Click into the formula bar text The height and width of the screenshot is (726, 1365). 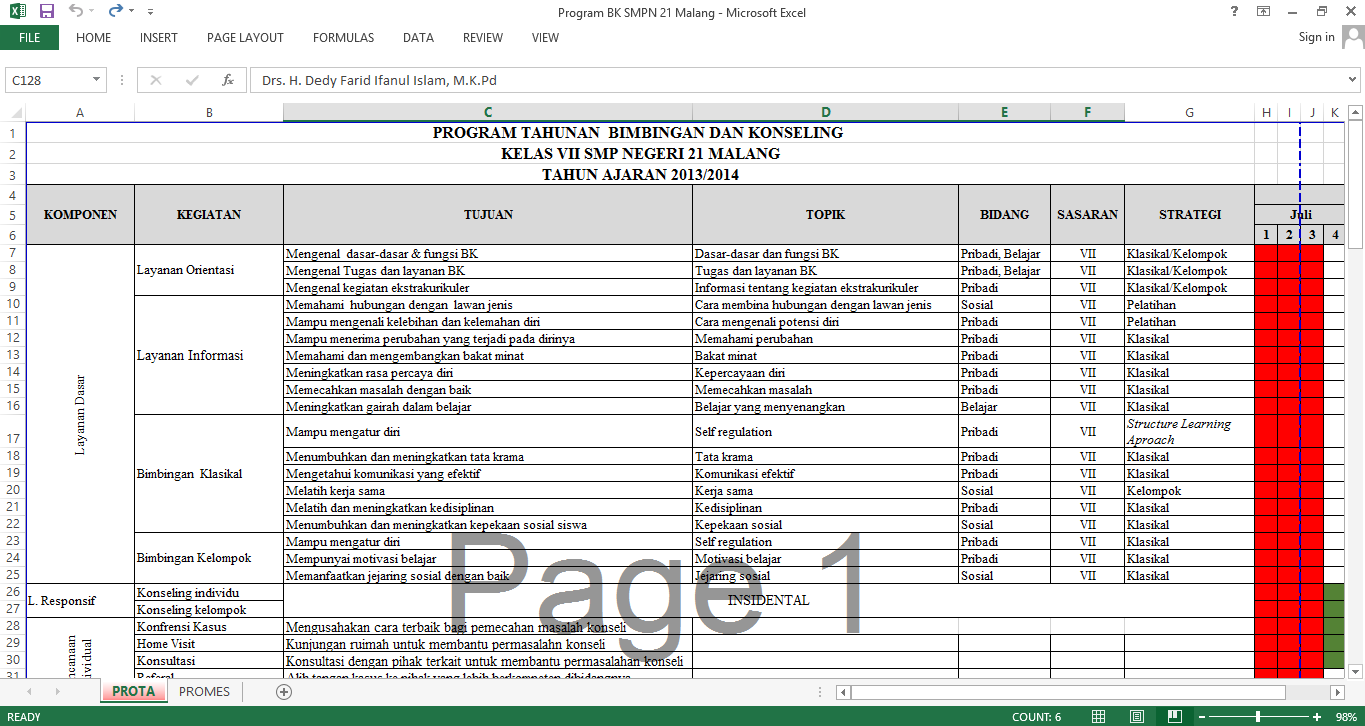(x=795, y=80)
